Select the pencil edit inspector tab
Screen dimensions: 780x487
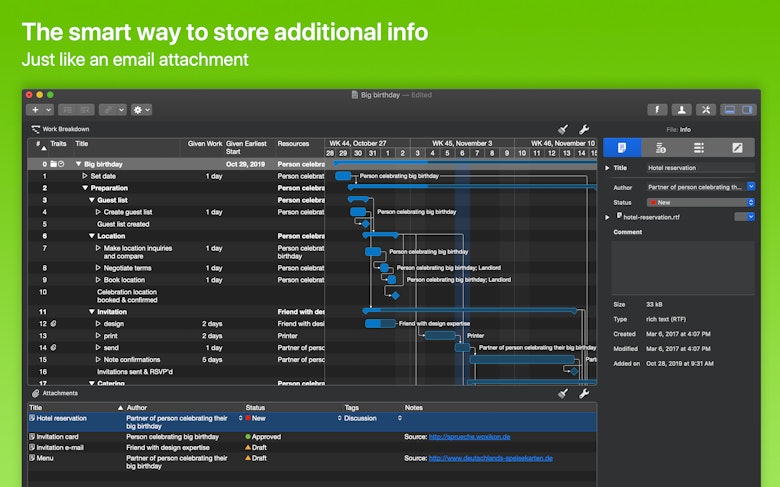[x=737, y=148]
